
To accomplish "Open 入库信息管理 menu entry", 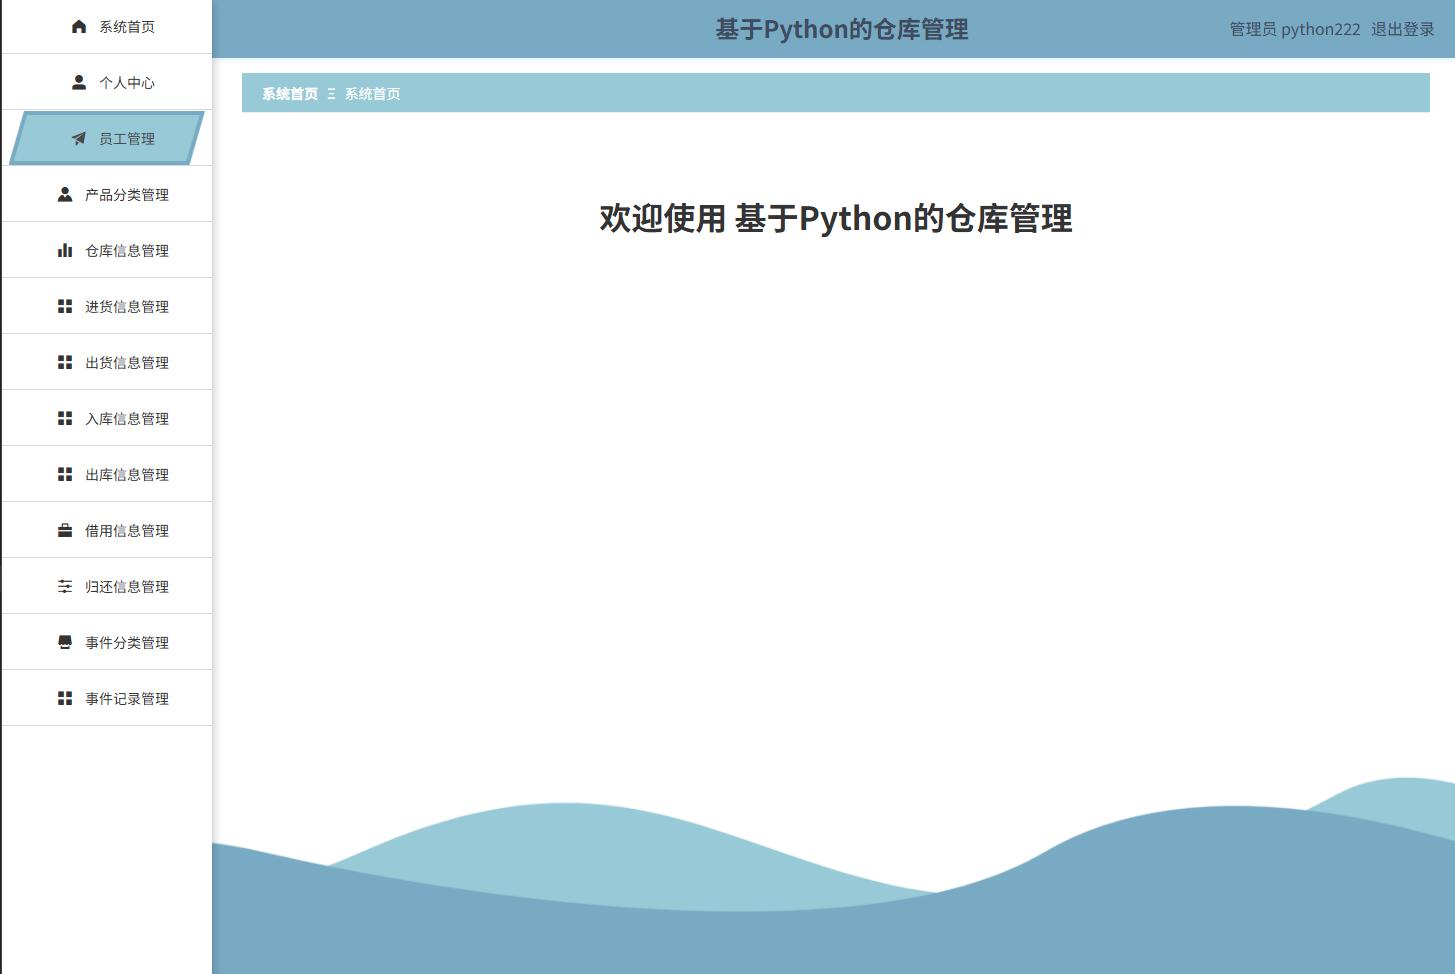I will click(107, 418).
